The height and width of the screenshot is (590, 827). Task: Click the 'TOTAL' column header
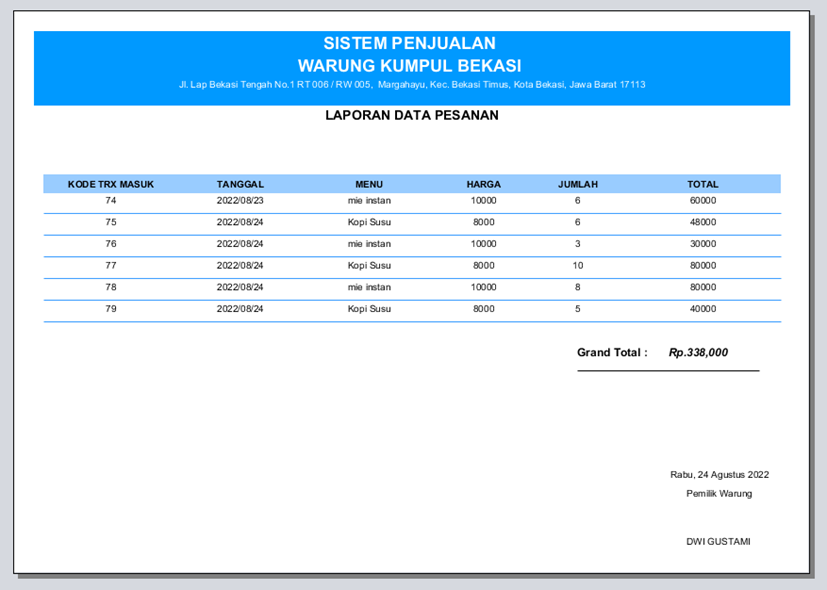coord(703,184)
